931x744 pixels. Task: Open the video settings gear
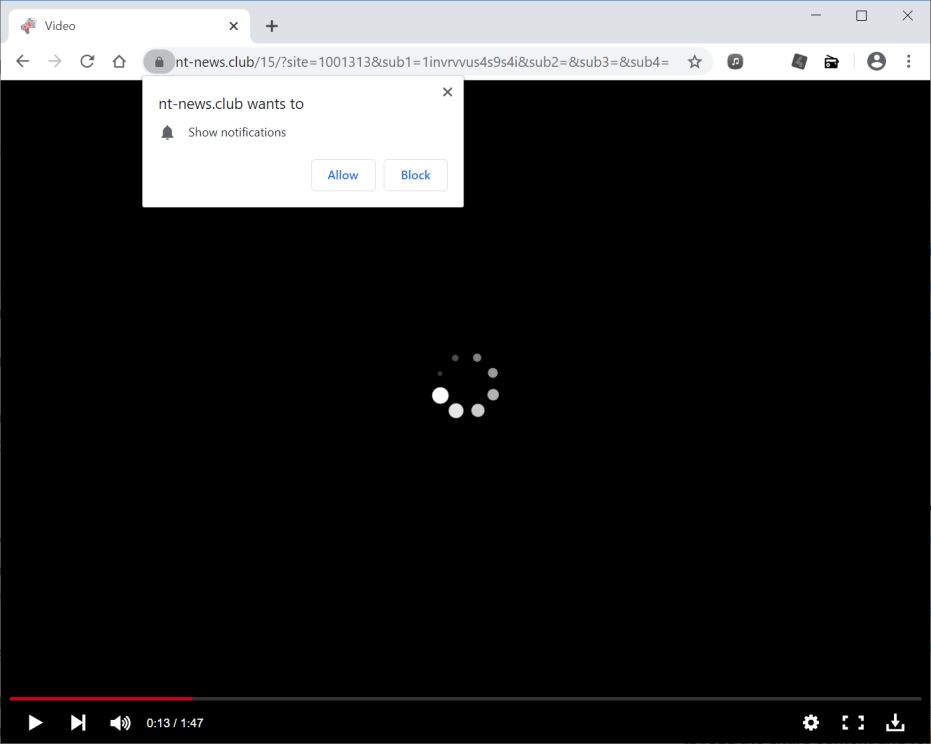click(810, 722)
